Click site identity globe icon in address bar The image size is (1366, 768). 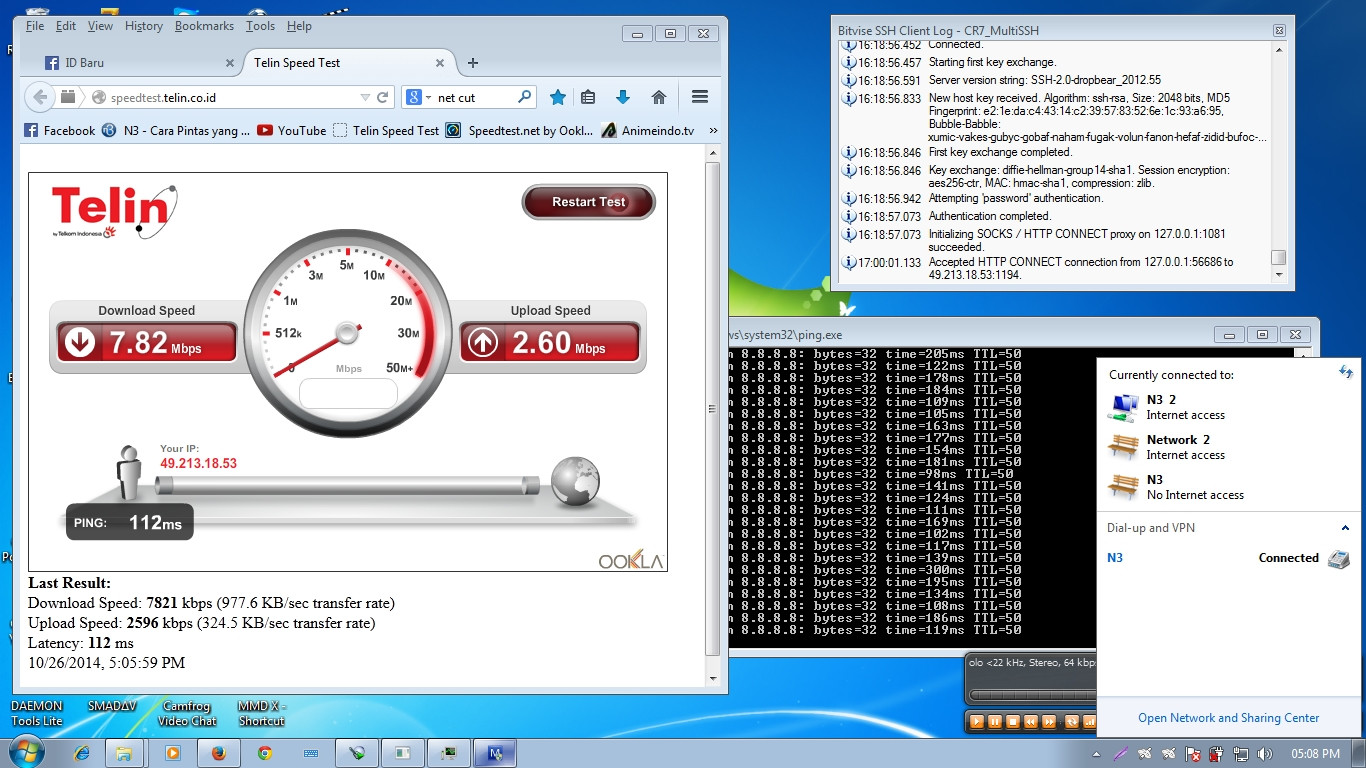click(x=99, y=97)
